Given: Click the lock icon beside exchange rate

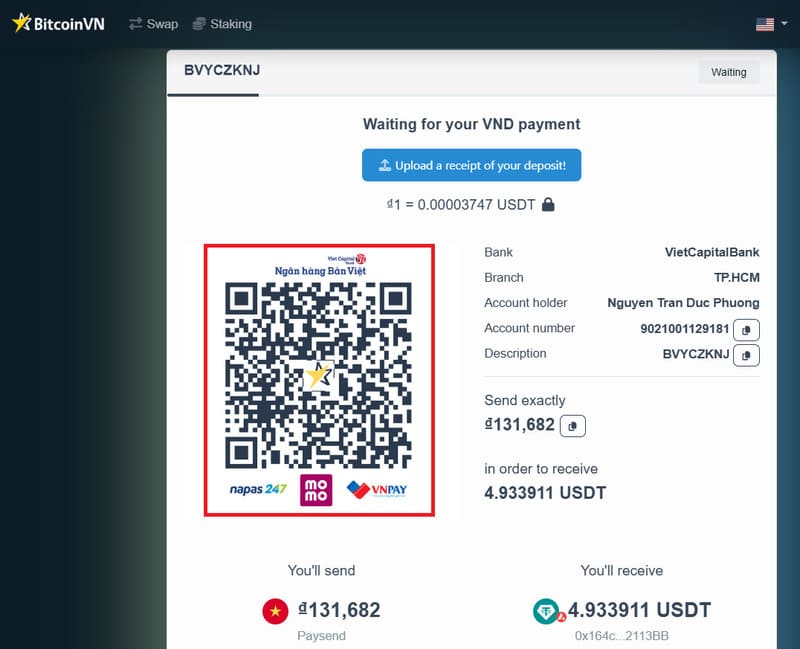Looking at the screenshot, I should [547, 202].
